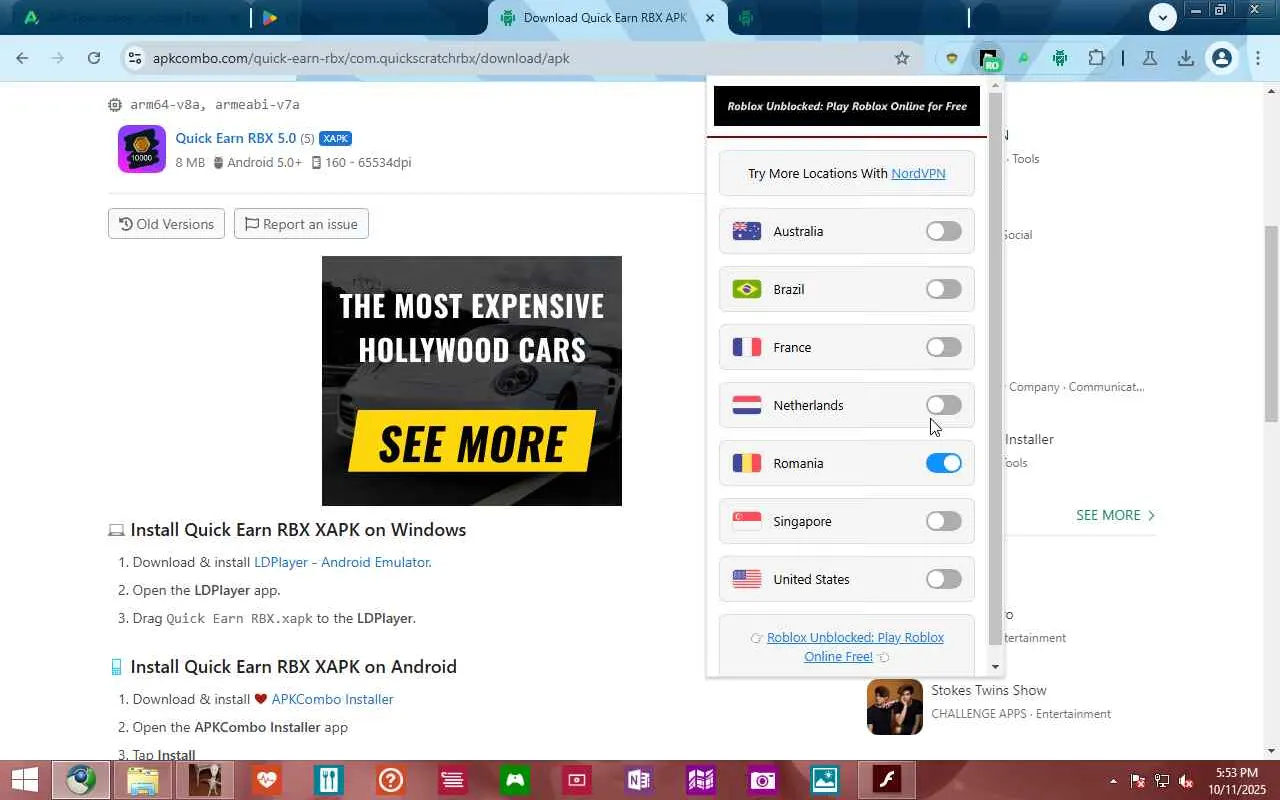Switch on the Netherlands VPN toggle
This screenshot has height=800, width=1280.
tap(943, 405)
